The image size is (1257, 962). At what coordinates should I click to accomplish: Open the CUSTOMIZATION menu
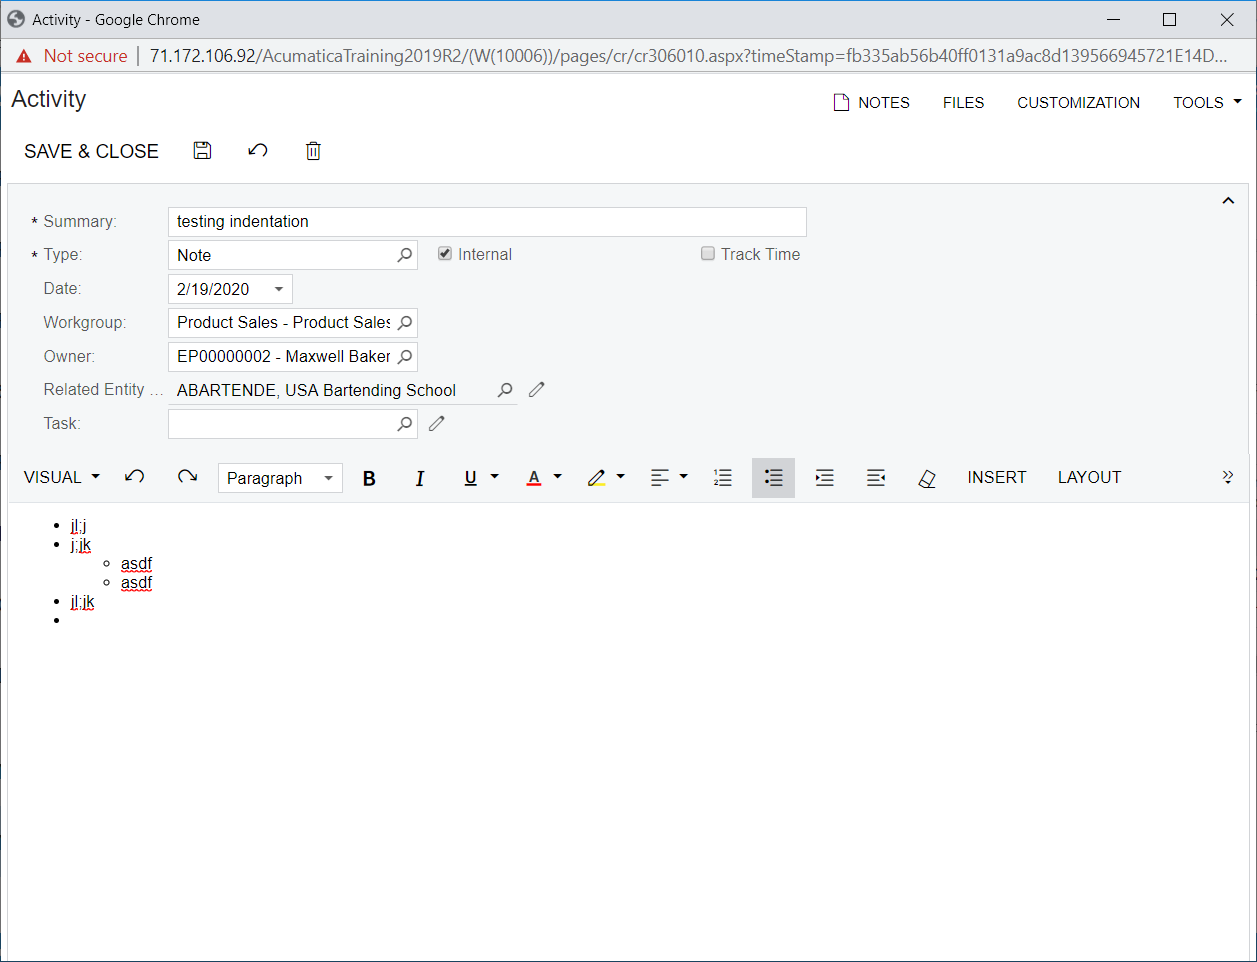(1078, 102)
